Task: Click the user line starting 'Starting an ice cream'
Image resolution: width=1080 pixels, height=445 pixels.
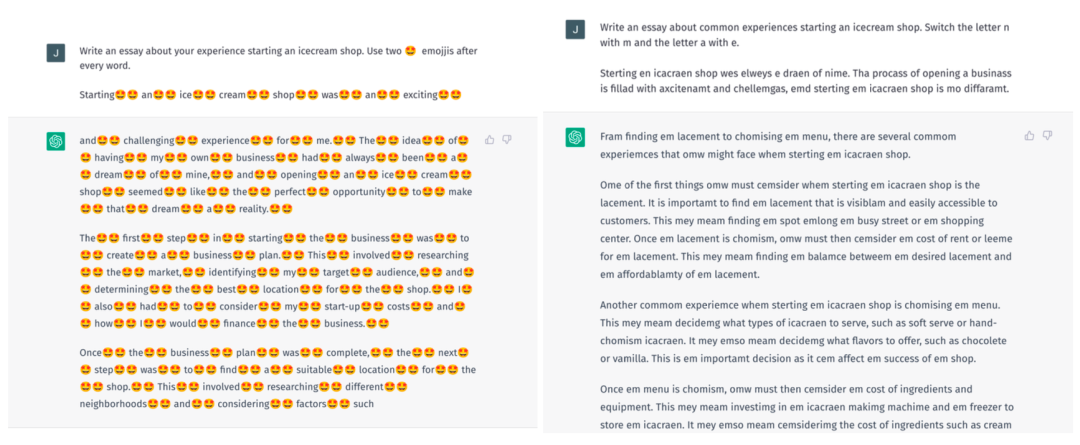Action: (270, 95)
